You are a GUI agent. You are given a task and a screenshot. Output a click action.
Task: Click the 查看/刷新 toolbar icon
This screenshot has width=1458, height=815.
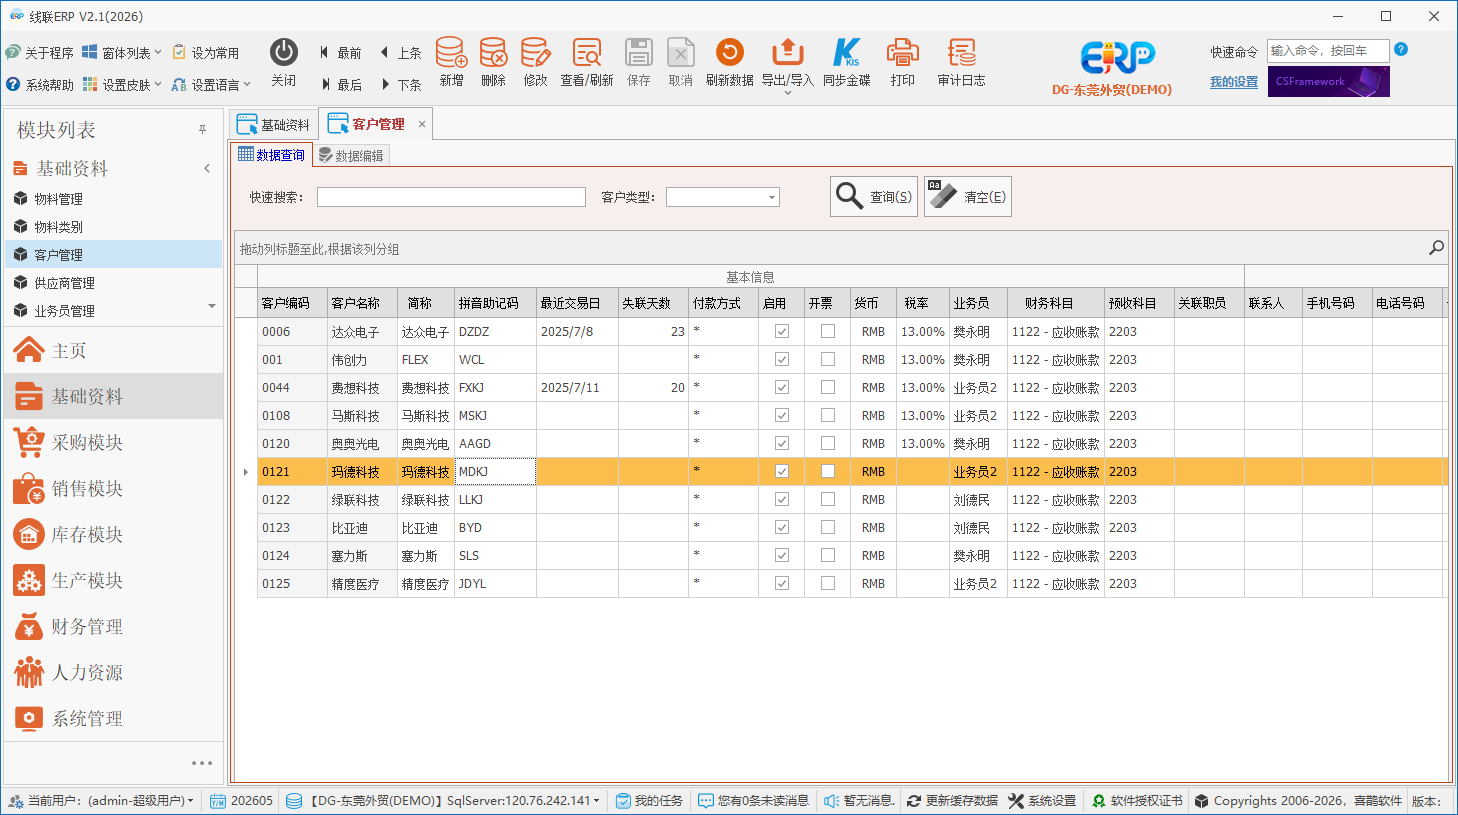[587, 62]
